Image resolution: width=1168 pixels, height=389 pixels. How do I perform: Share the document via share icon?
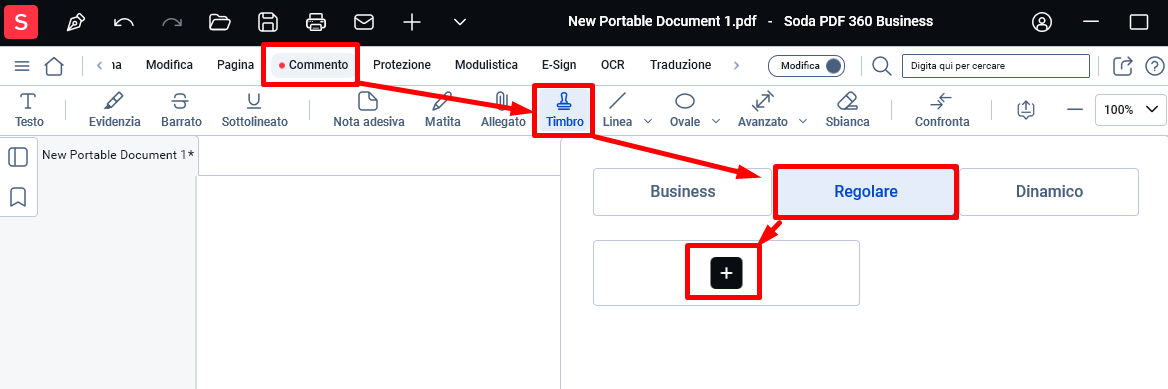[1123, 66]
